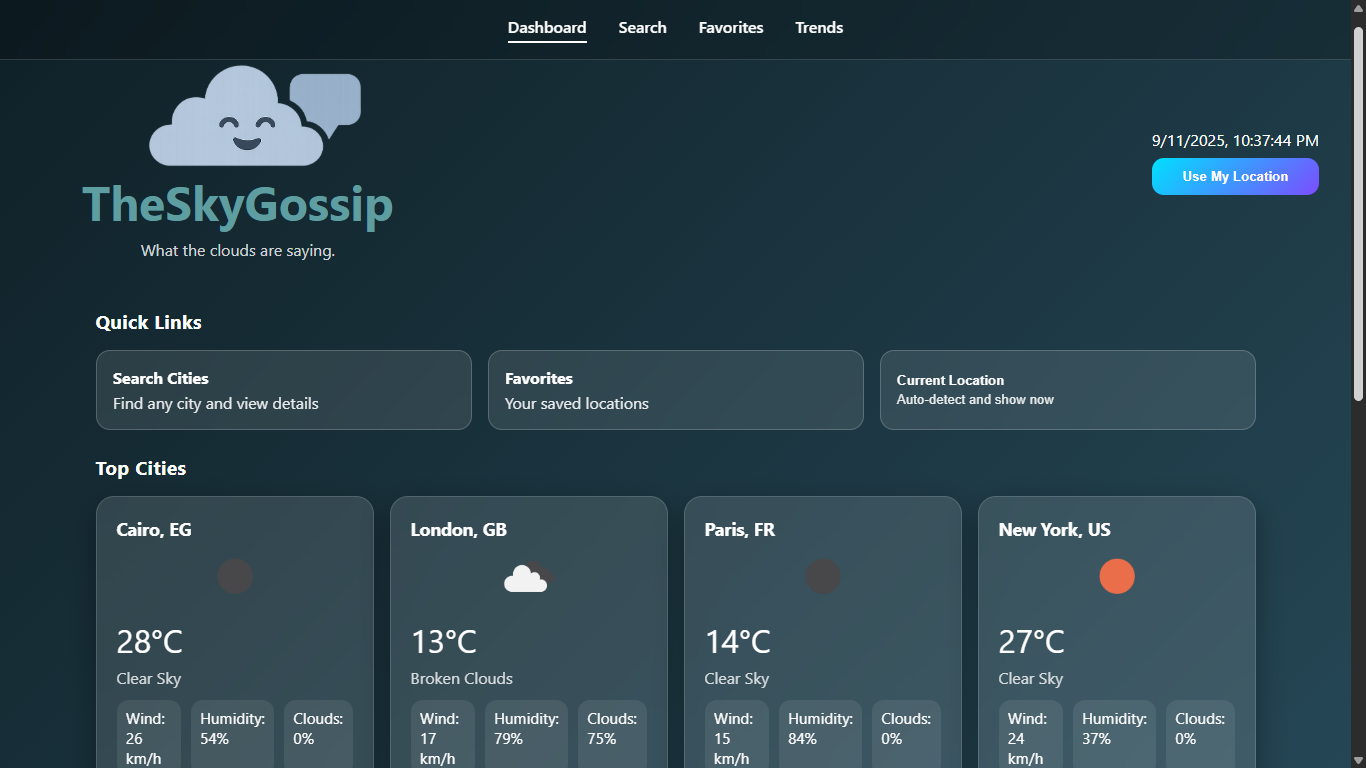Screen dimensions: 1366x768
Task: Click the scrollbar down arrow
Action: (x=1359, y=760)
